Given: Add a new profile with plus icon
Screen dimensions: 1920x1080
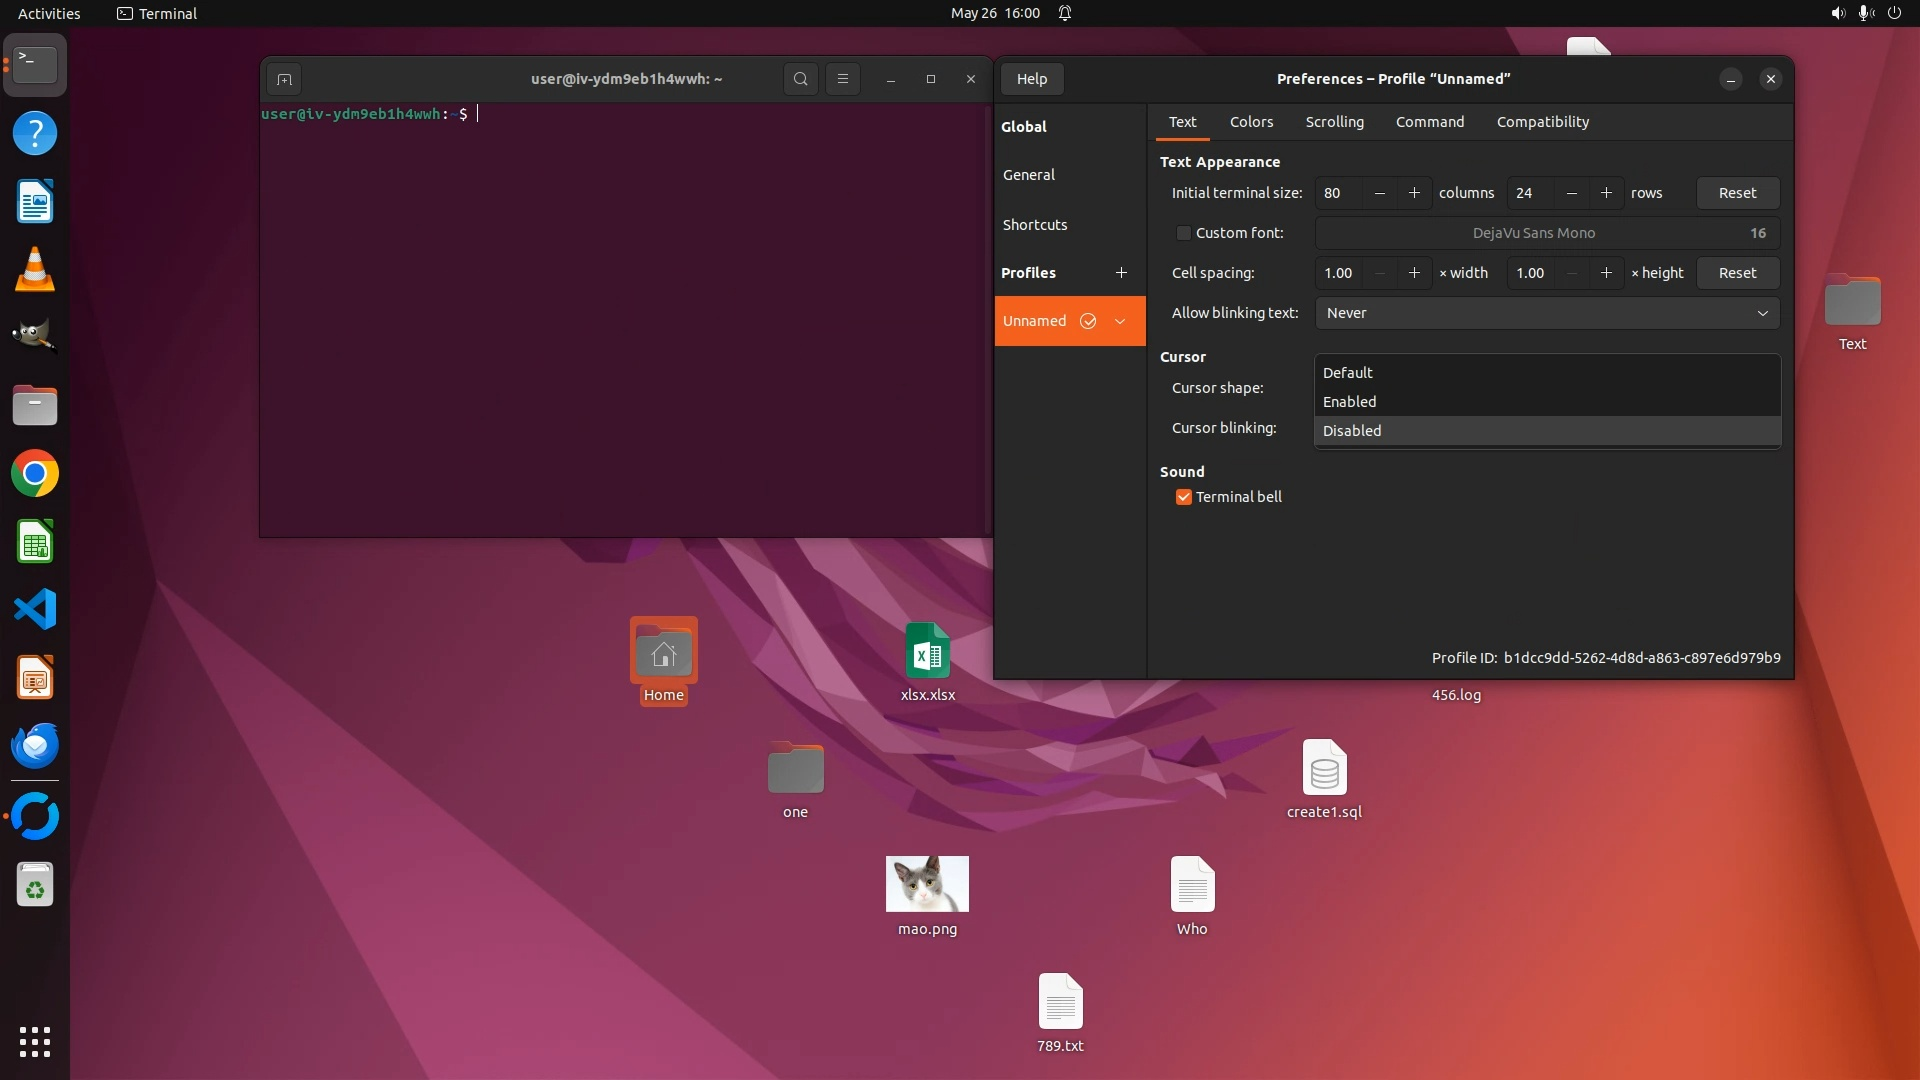Looking at the screenshot, I should pos(1121,272).
